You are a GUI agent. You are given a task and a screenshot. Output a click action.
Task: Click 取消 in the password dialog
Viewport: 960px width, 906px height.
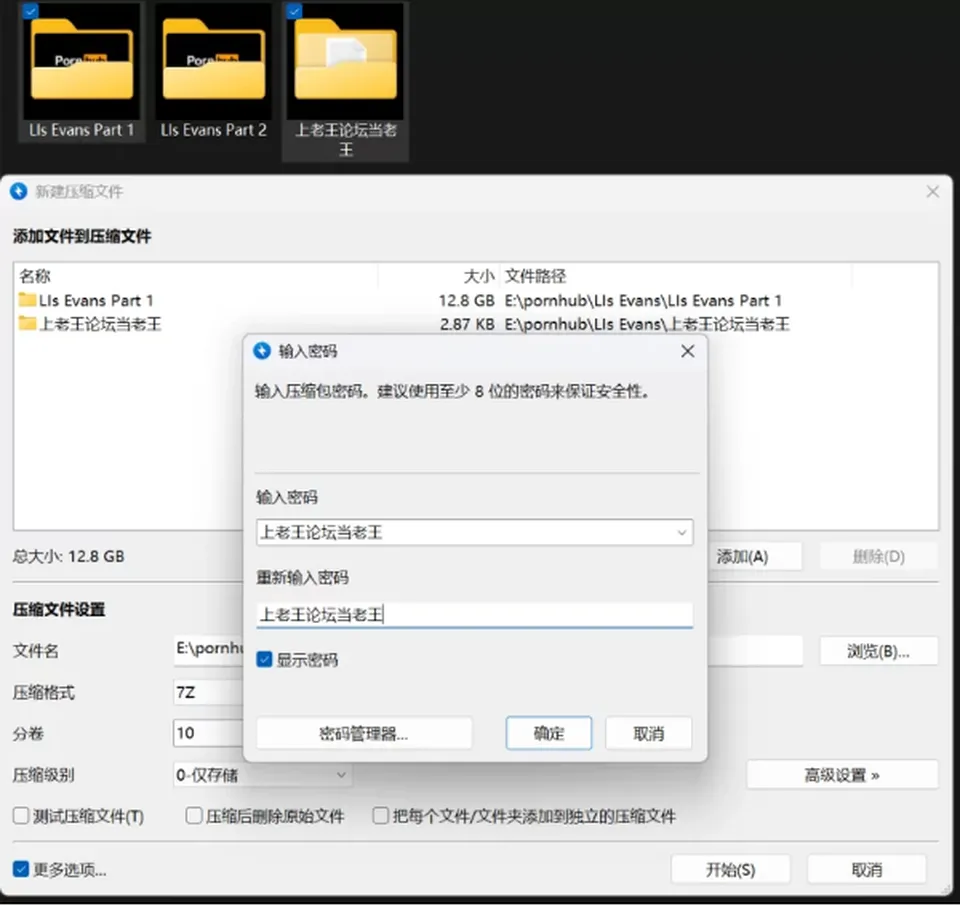[x=648, y=733]
